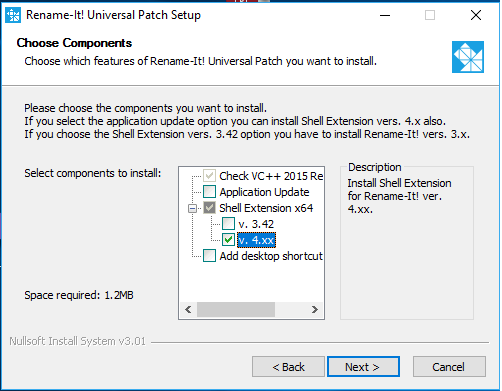This screenshot has width=502, height=391.
Task: Uncheck the v. 4.xx checkbox
Action: coord(228,240)
